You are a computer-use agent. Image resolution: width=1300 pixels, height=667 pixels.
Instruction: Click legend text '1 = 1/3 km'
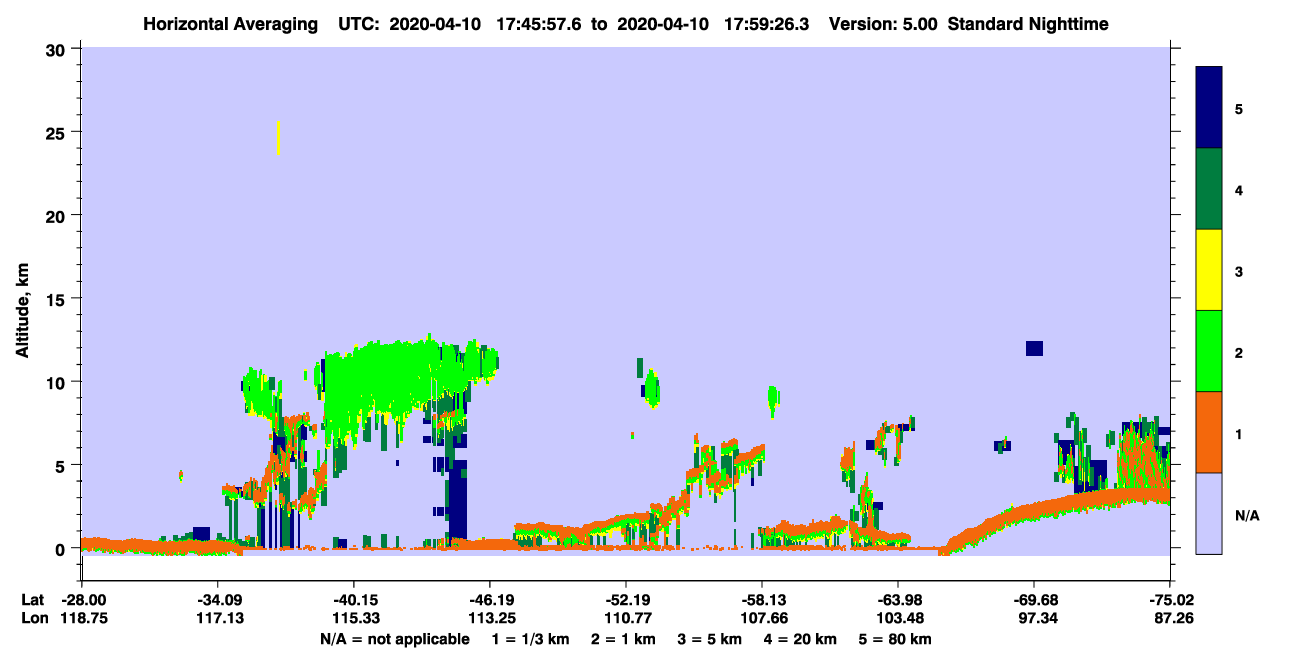pyautogui.click(x=530, y=639)
